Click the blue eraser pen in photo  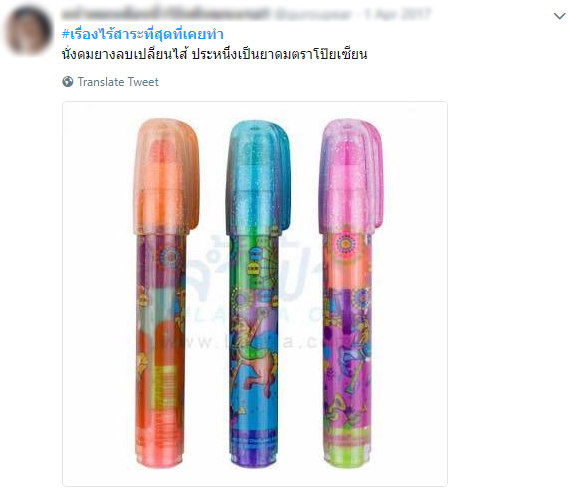257,293
